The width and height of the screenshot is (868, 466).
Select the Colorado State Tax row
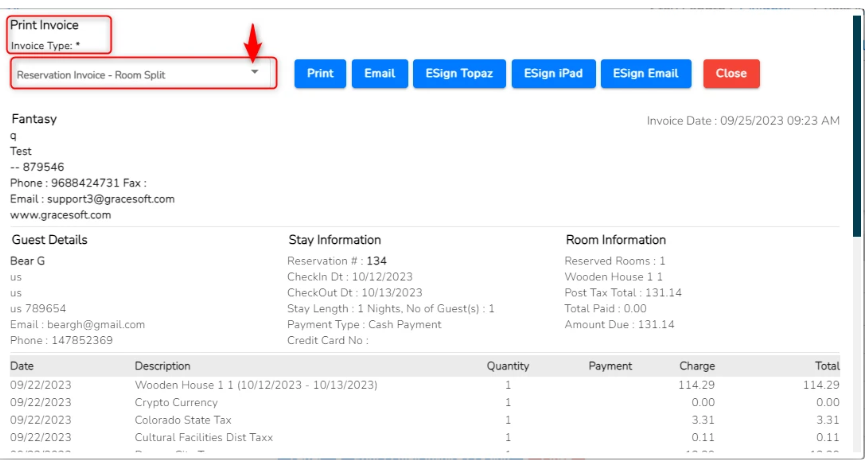tap(183, 420)
